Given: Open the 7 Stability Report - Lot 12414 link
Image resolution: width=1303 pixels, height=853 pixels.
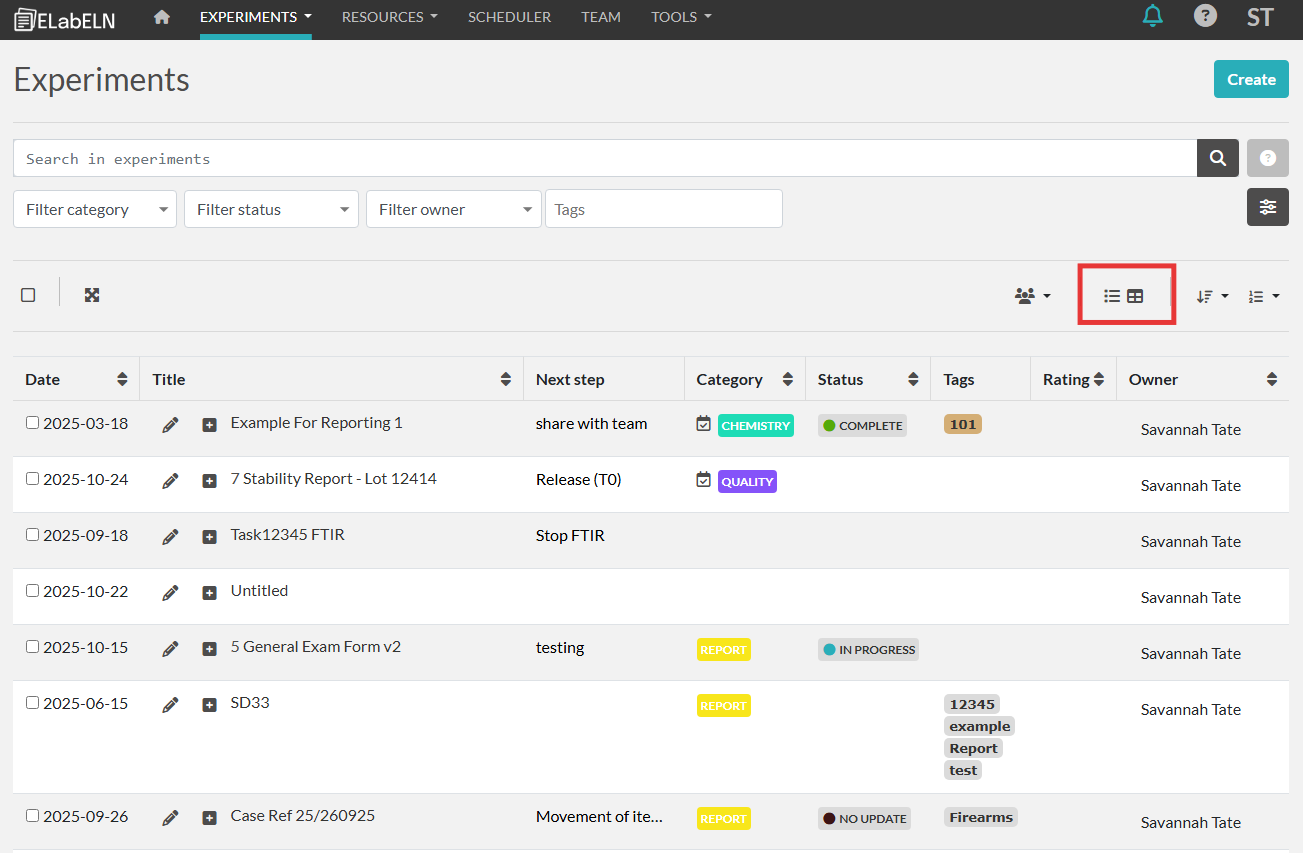Looking at the screenshot, I should coord(333,479).
